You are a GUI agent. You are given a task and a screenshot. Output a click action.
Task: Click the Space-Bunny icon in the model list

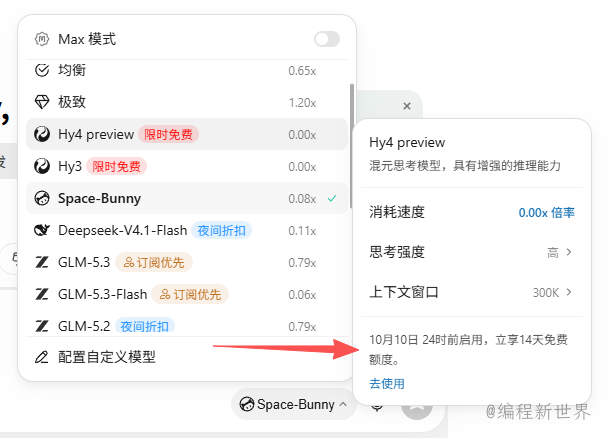(42, 198)
